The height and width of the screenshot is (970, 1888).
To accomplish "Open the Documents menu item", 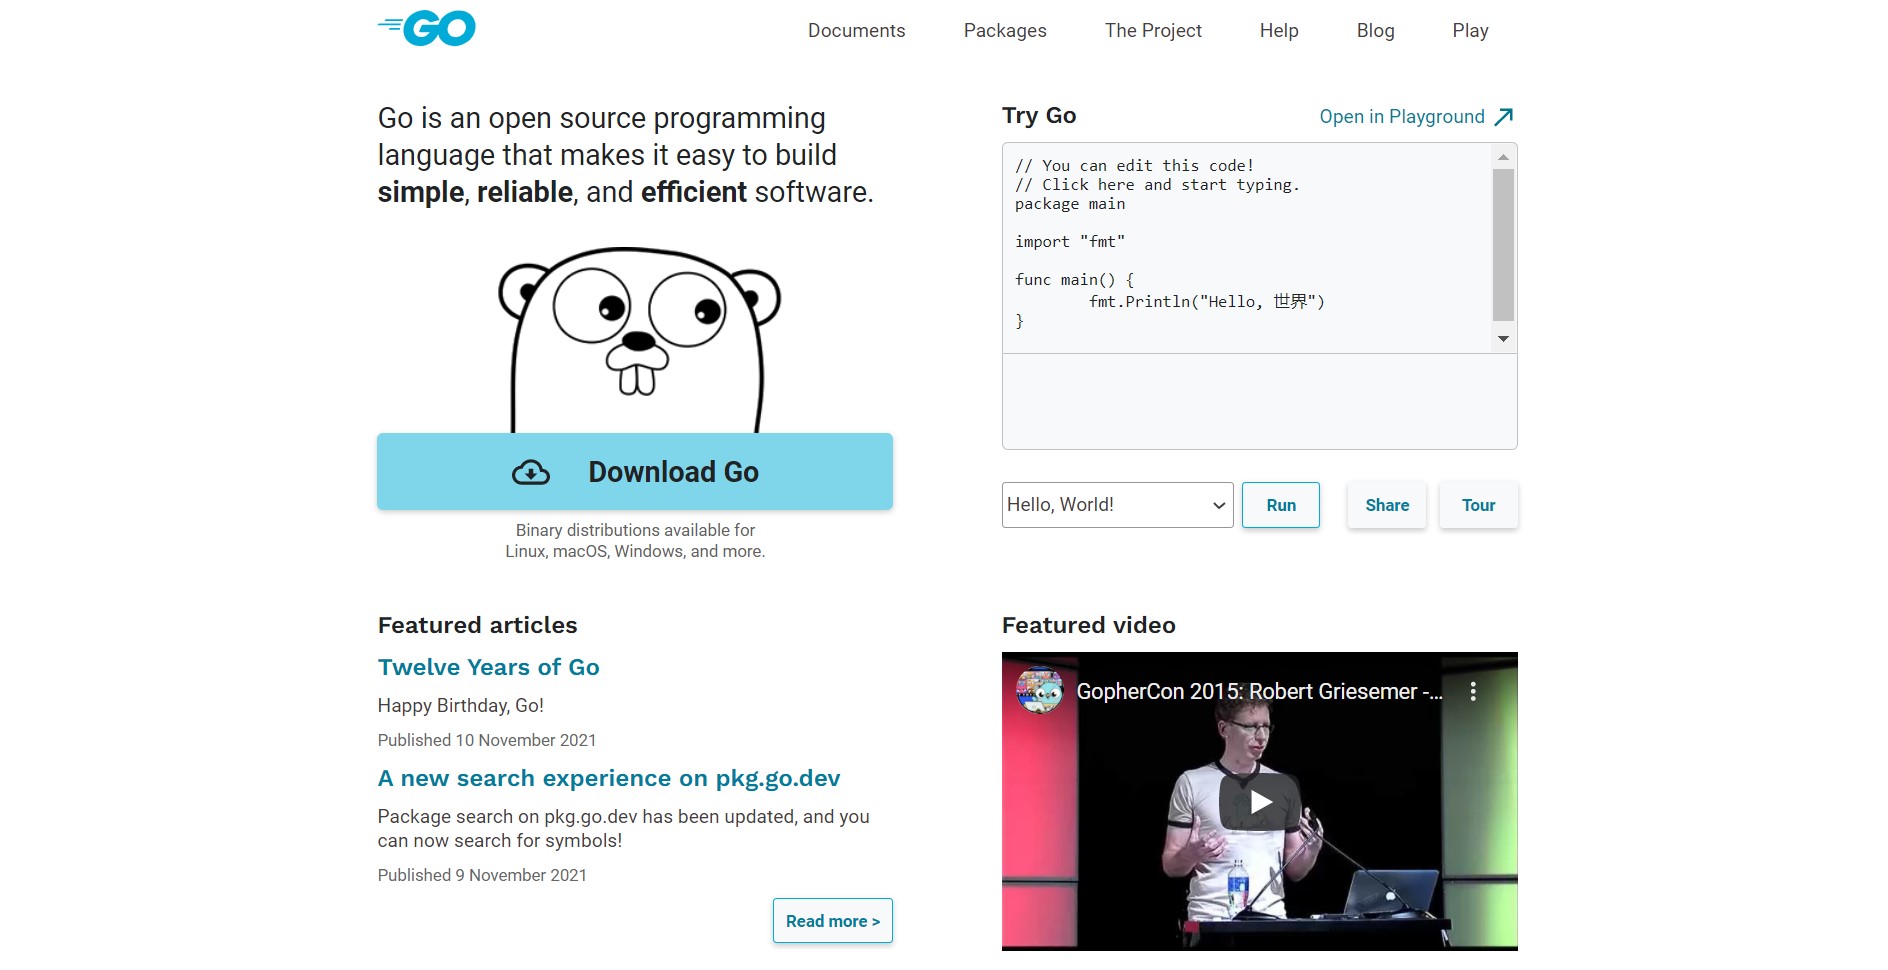I will [856, 31].
